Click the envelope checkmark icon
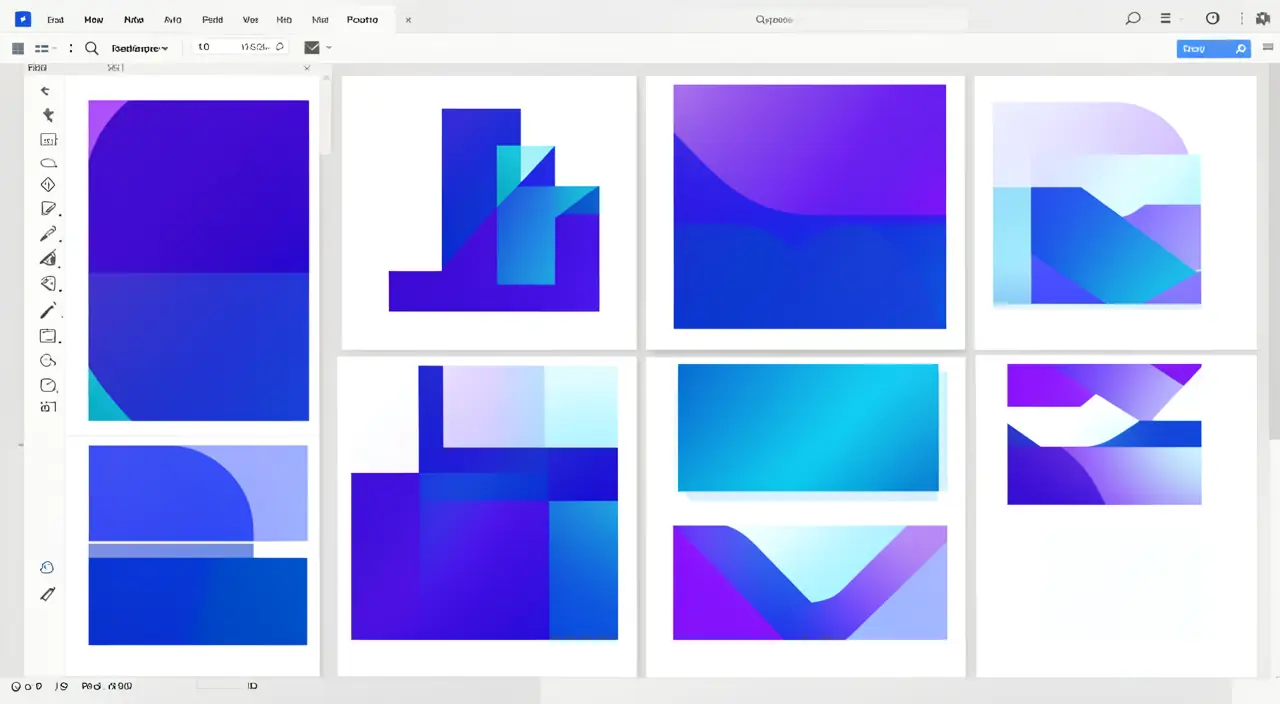1280x704 pixels. pyautogui.click(x=312, y=47)
